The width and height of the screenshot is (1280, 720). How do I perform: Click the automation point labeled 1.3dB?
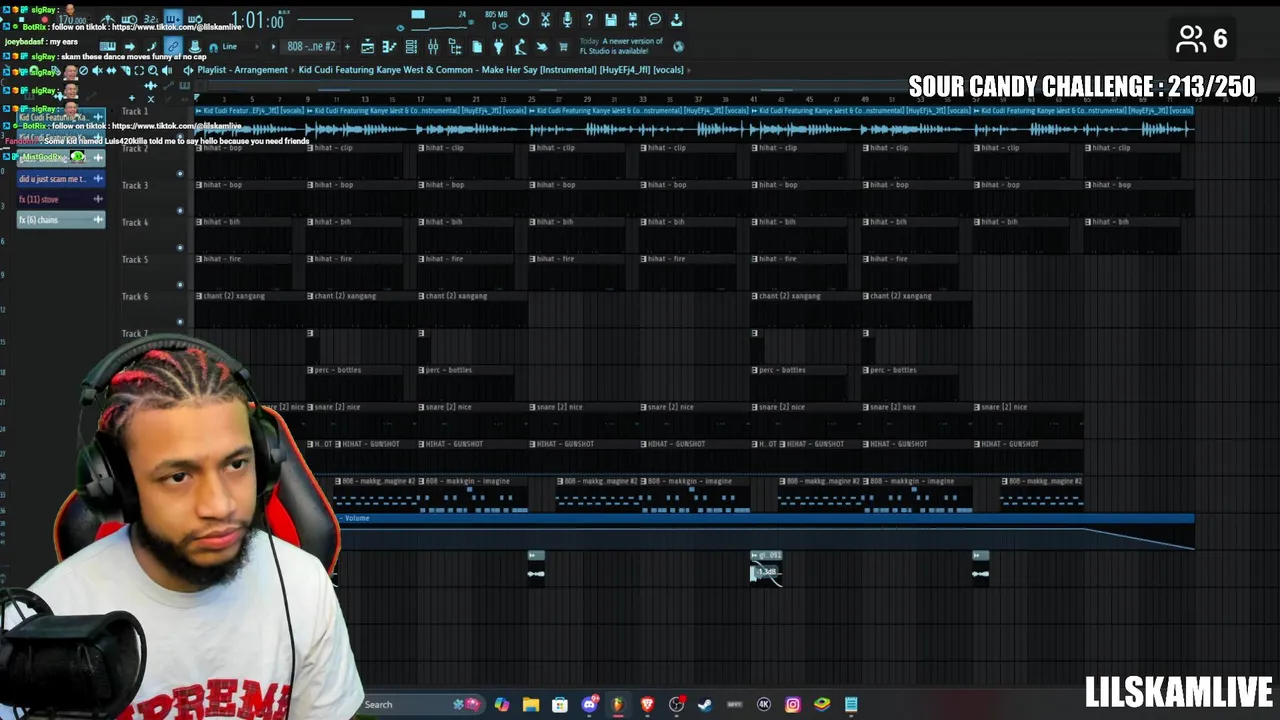[765, 572]
